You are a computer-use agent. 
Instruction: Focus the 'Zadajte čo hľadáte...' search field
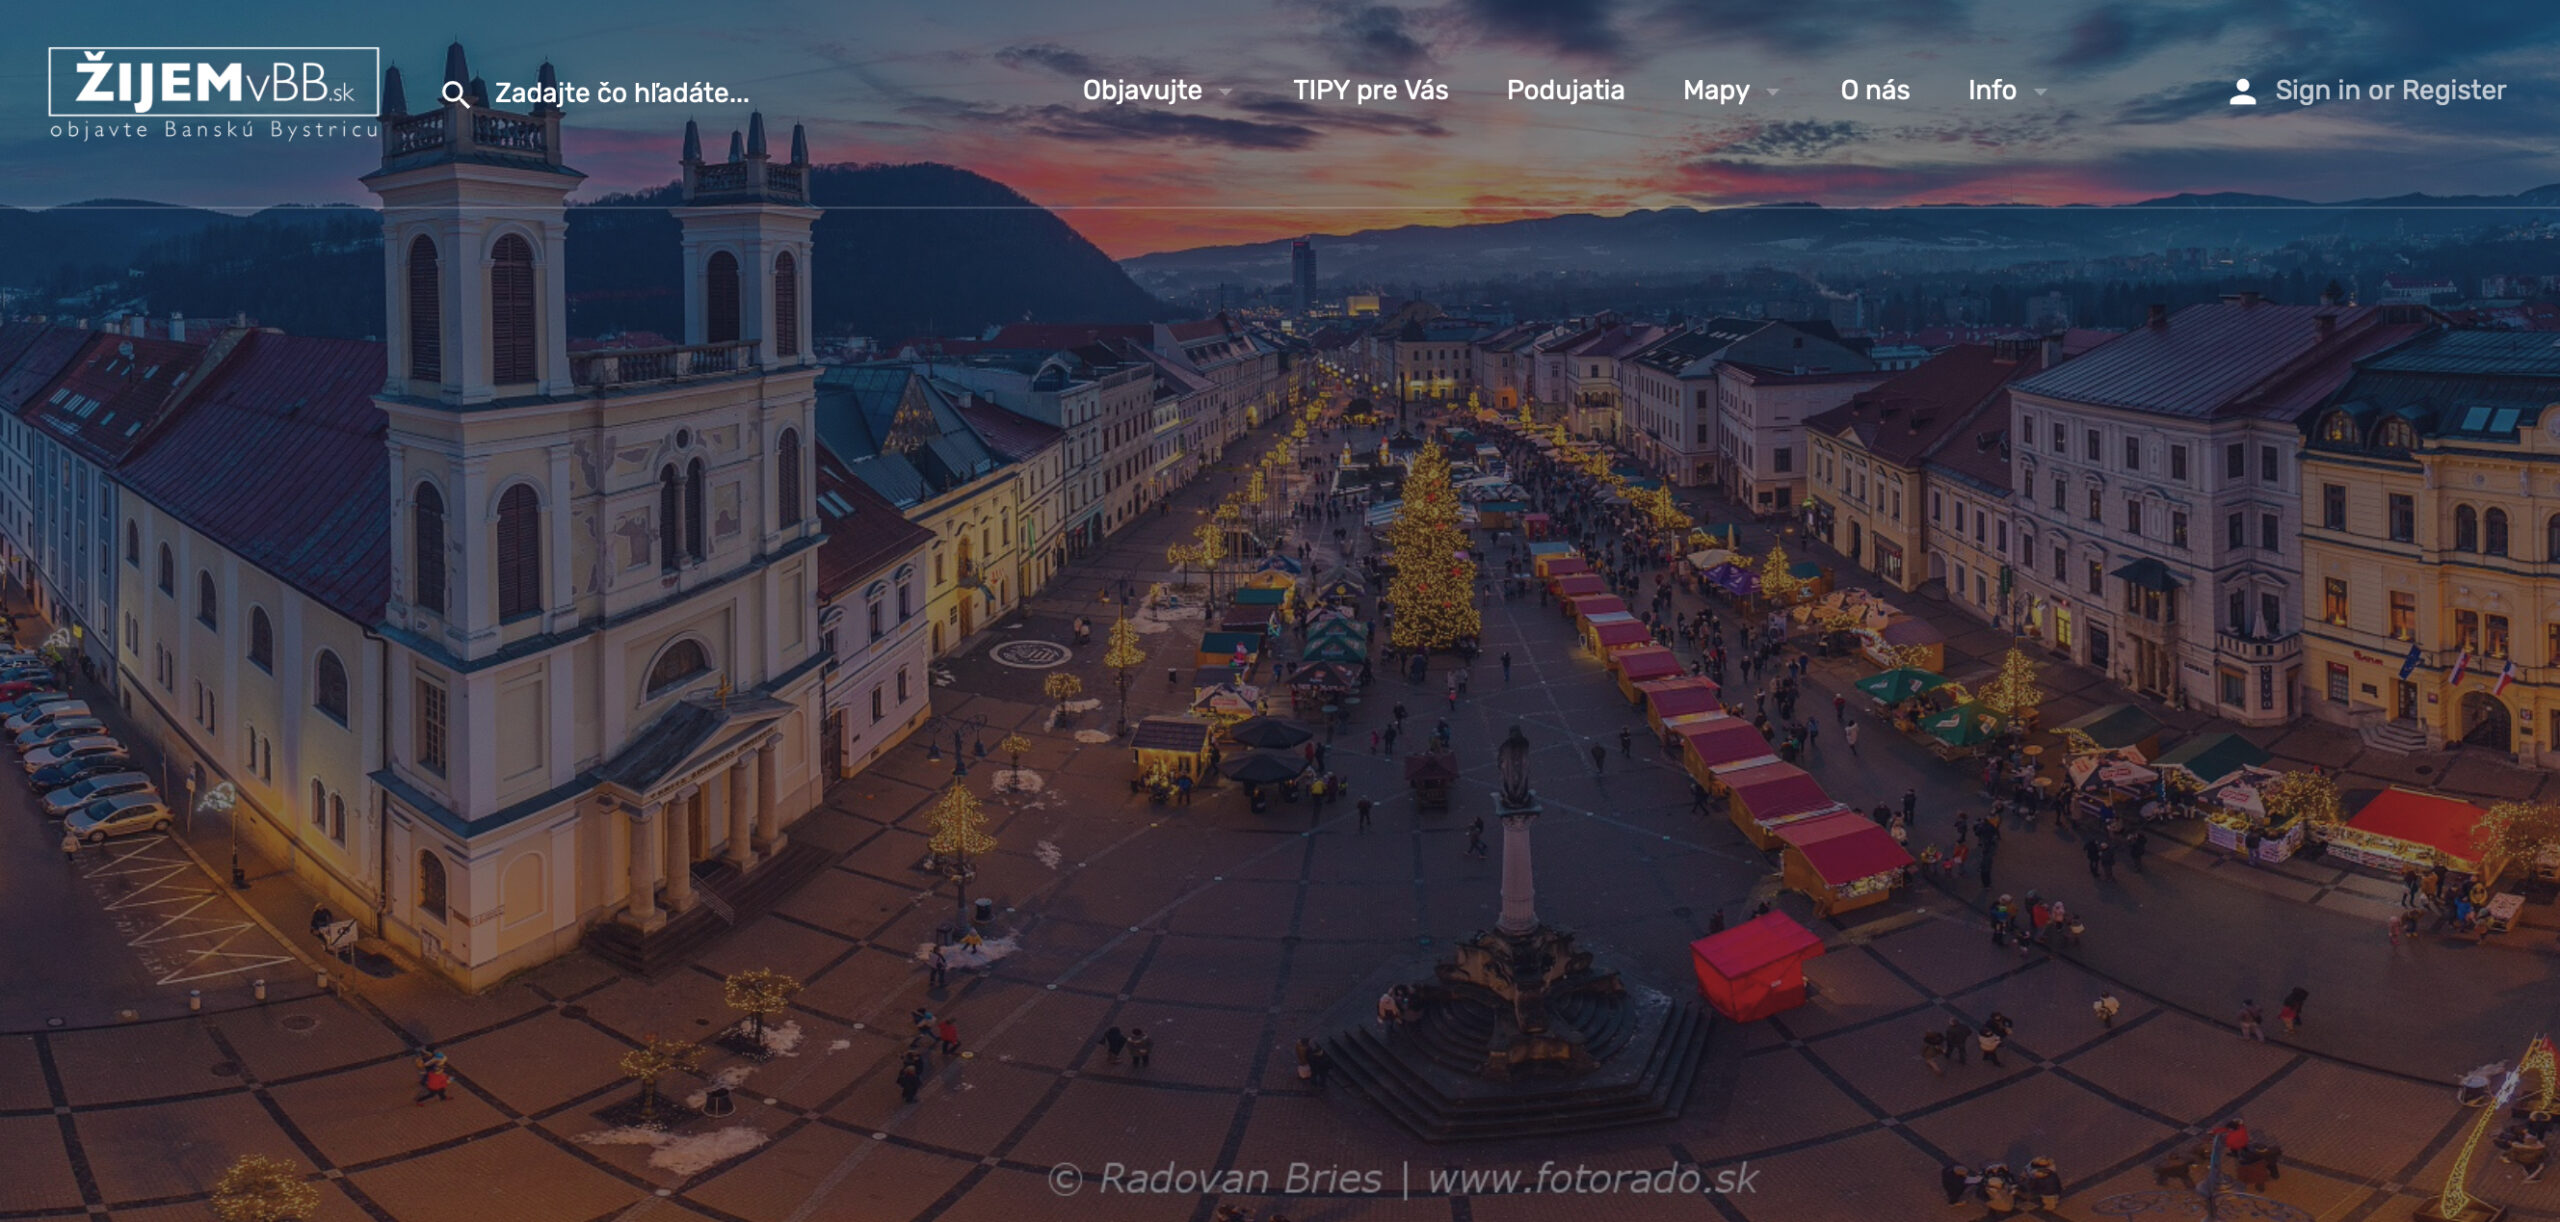pos(622,93)
